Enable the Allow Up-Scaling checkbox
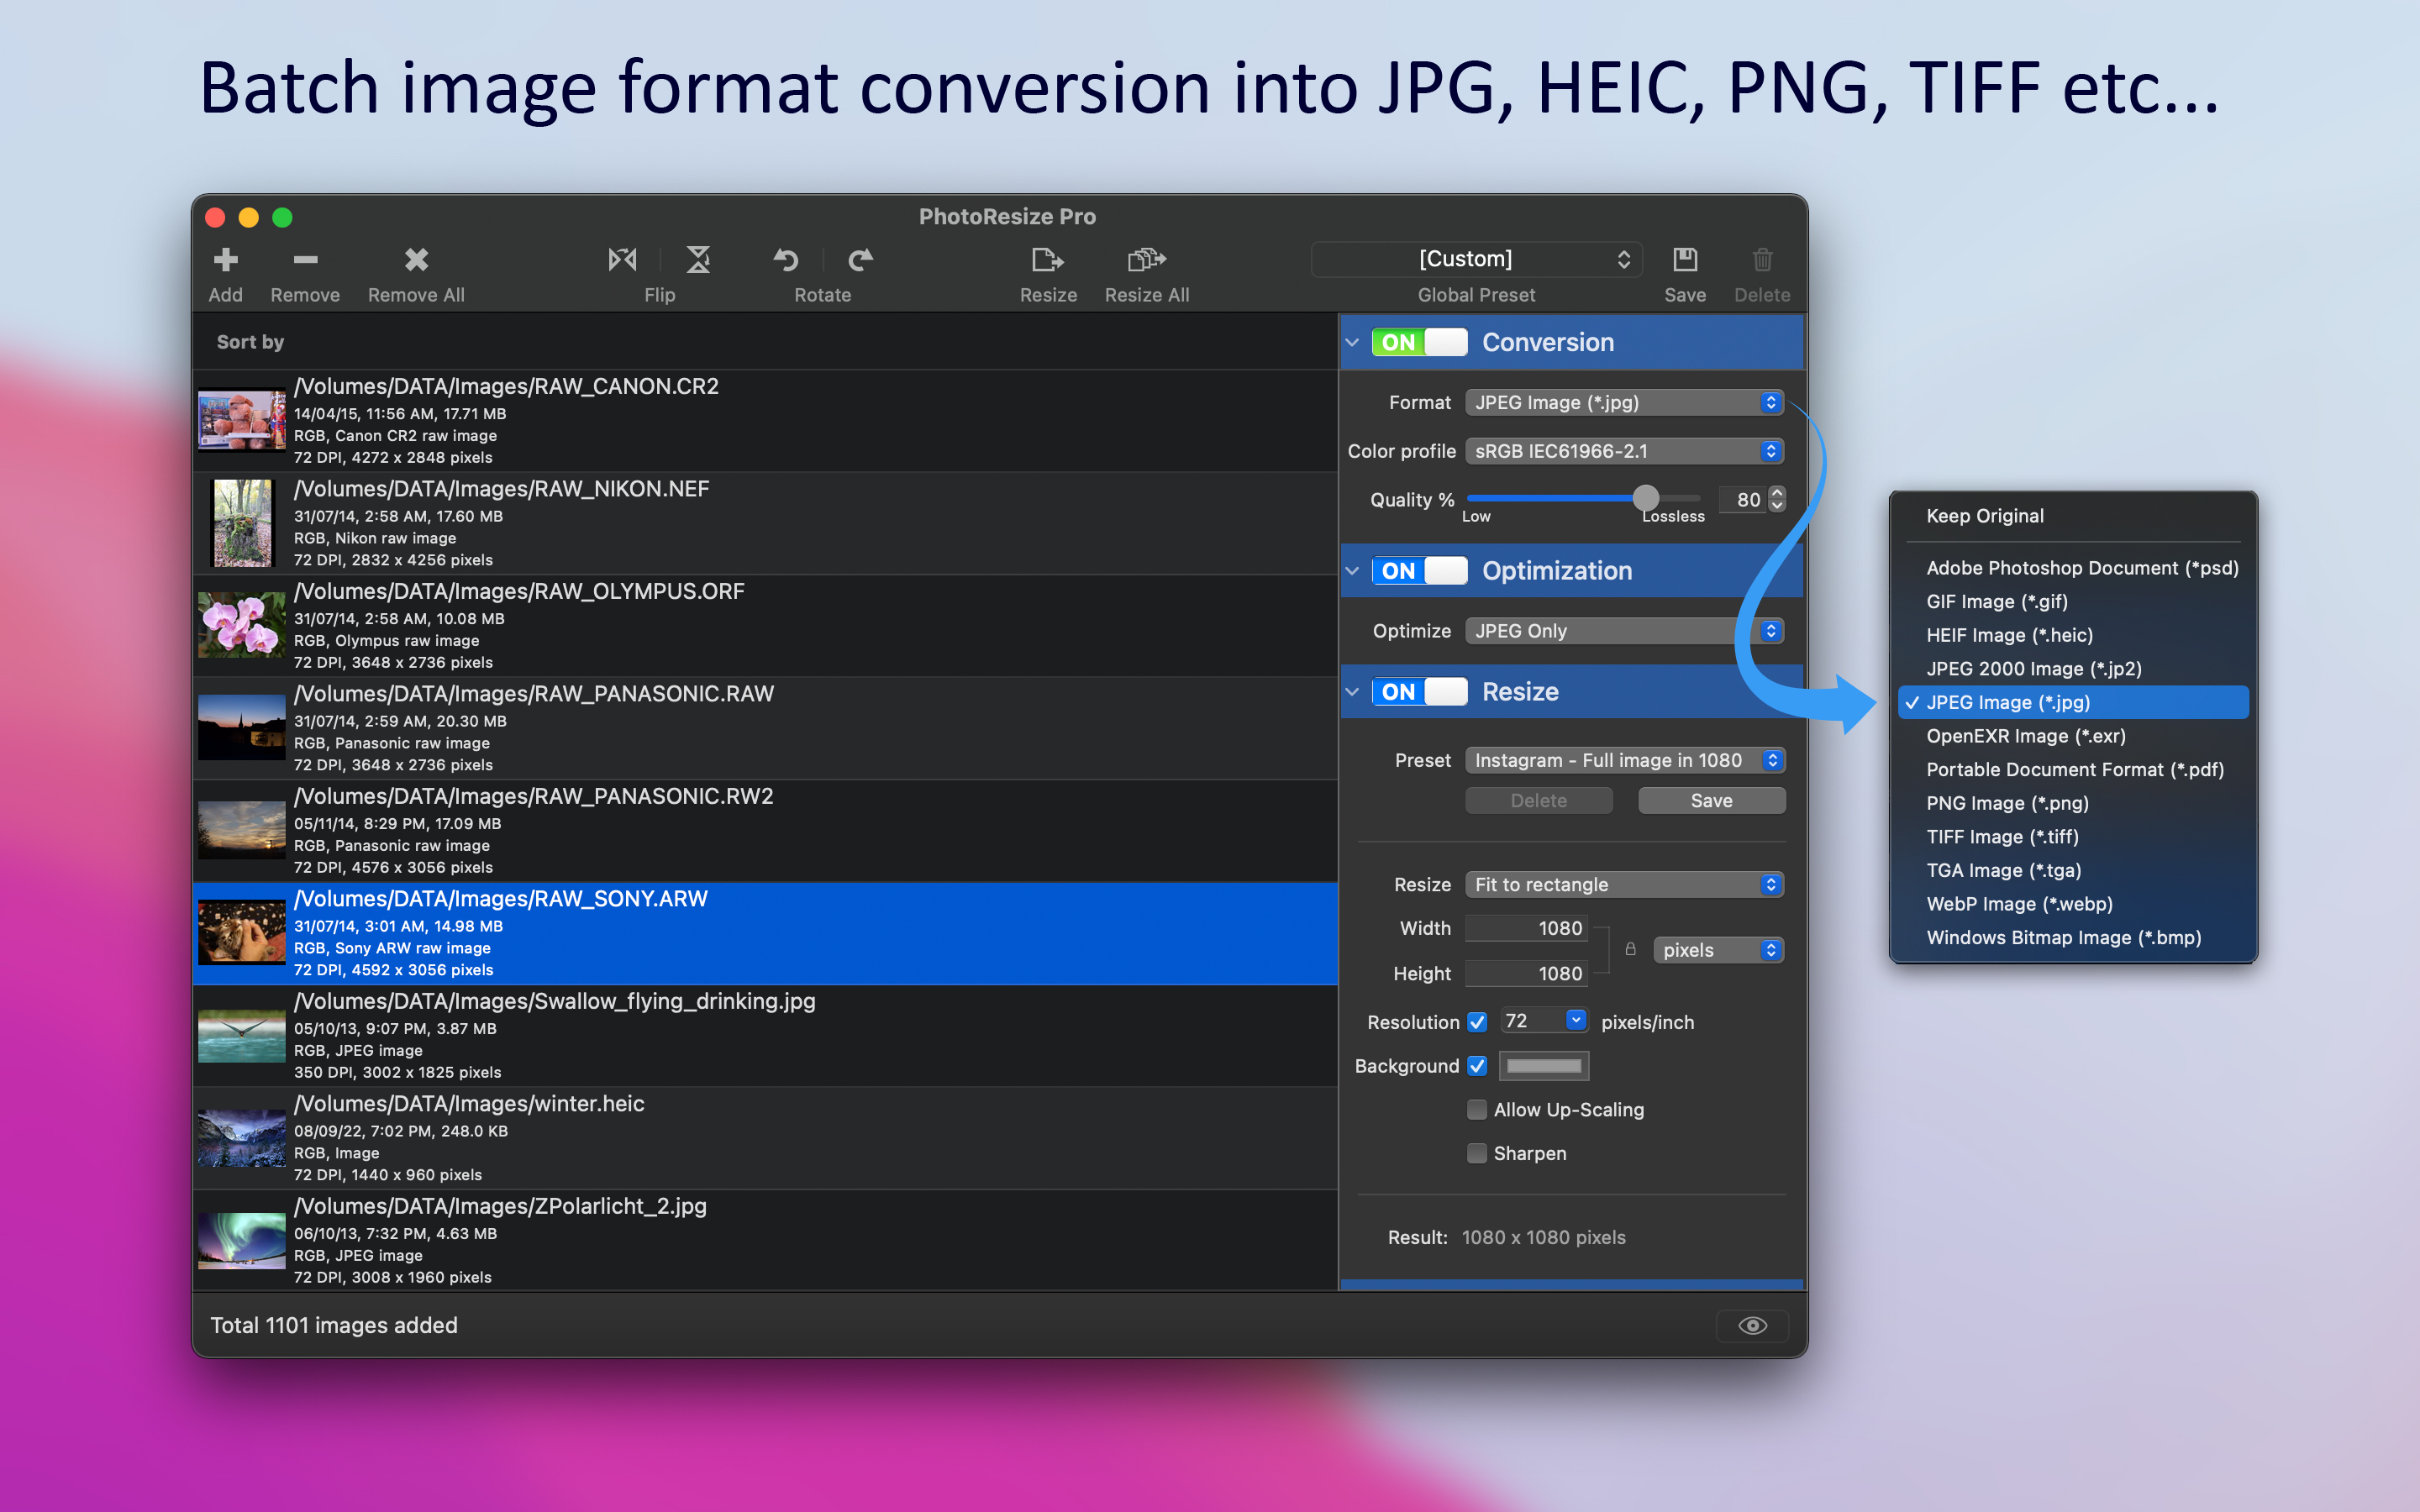The image size is (2420, 1512). pos(1476,1109)
